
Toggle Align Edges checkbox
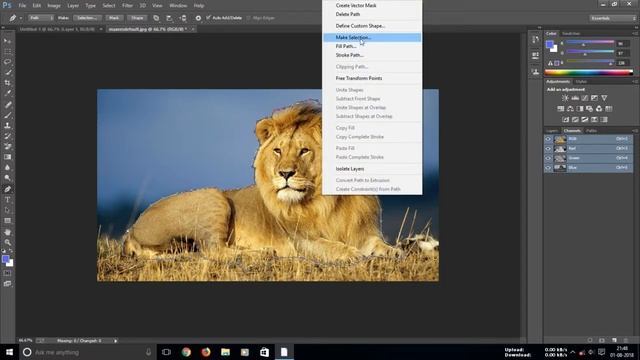coord(249,18)
